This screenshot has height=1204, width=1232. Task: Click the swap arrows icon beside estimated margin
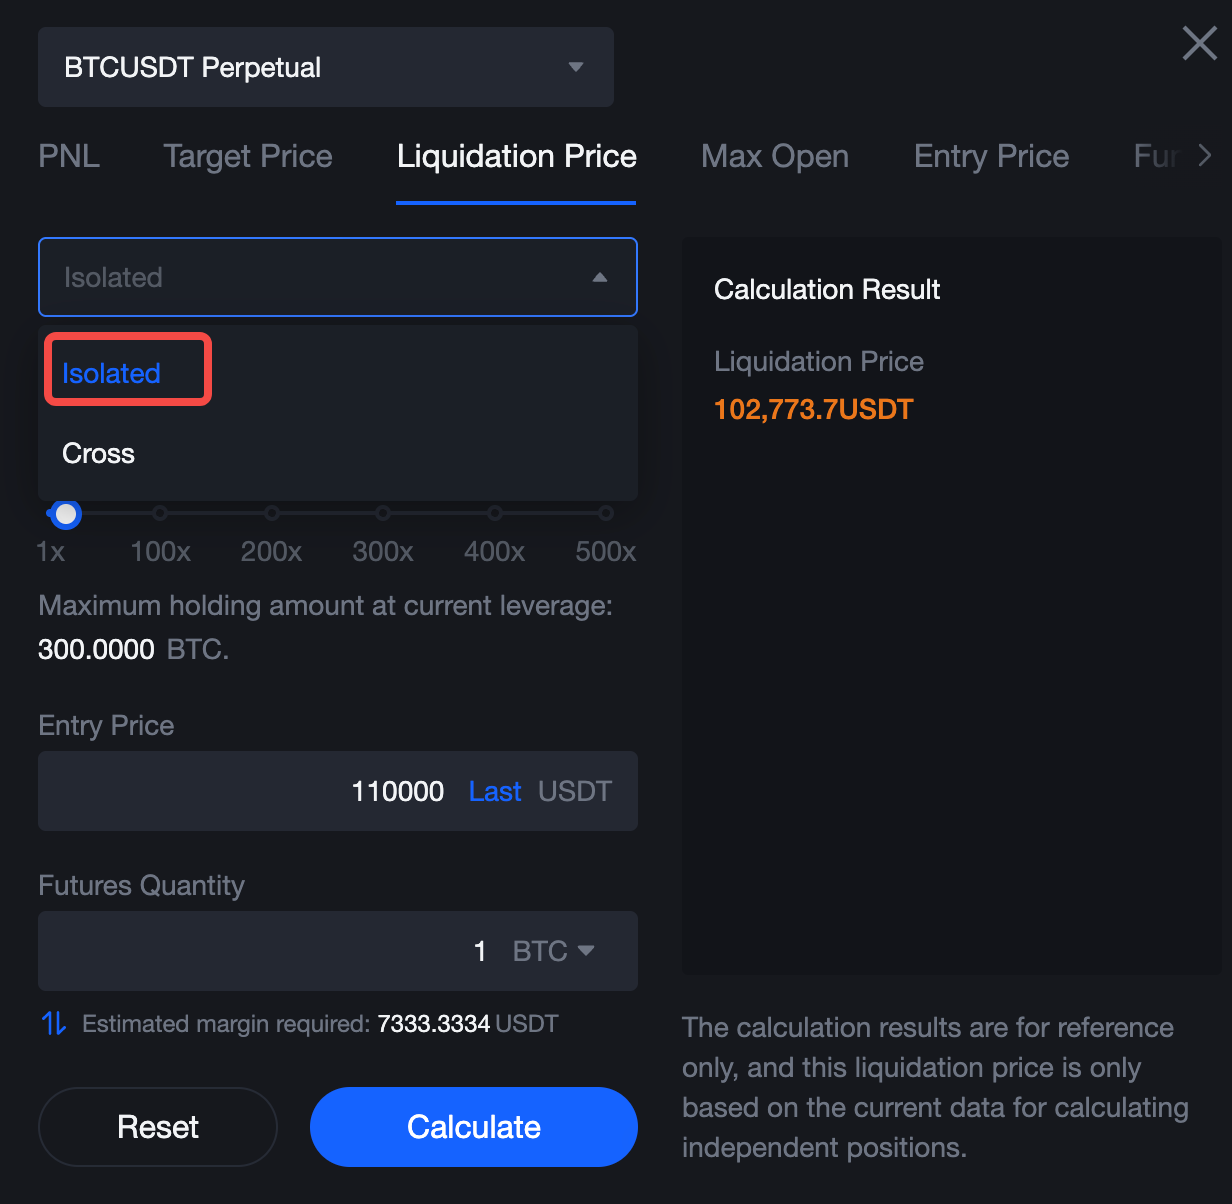coord(54,1023)
